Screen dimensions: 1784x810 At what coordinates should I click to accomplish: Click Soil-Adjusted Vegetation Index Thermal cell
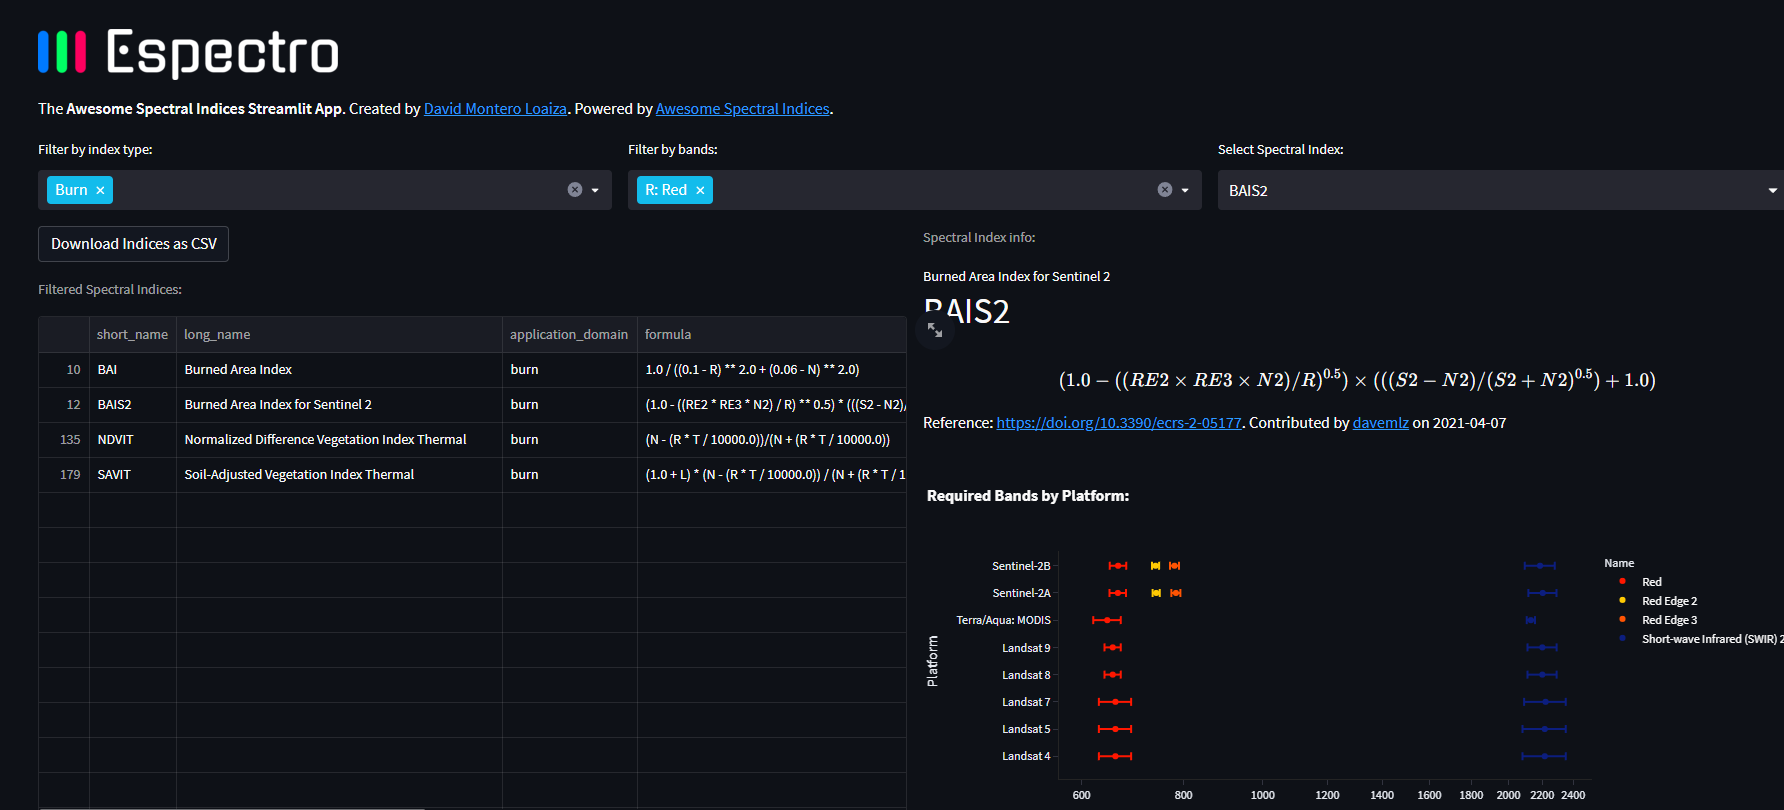[339, 475]
